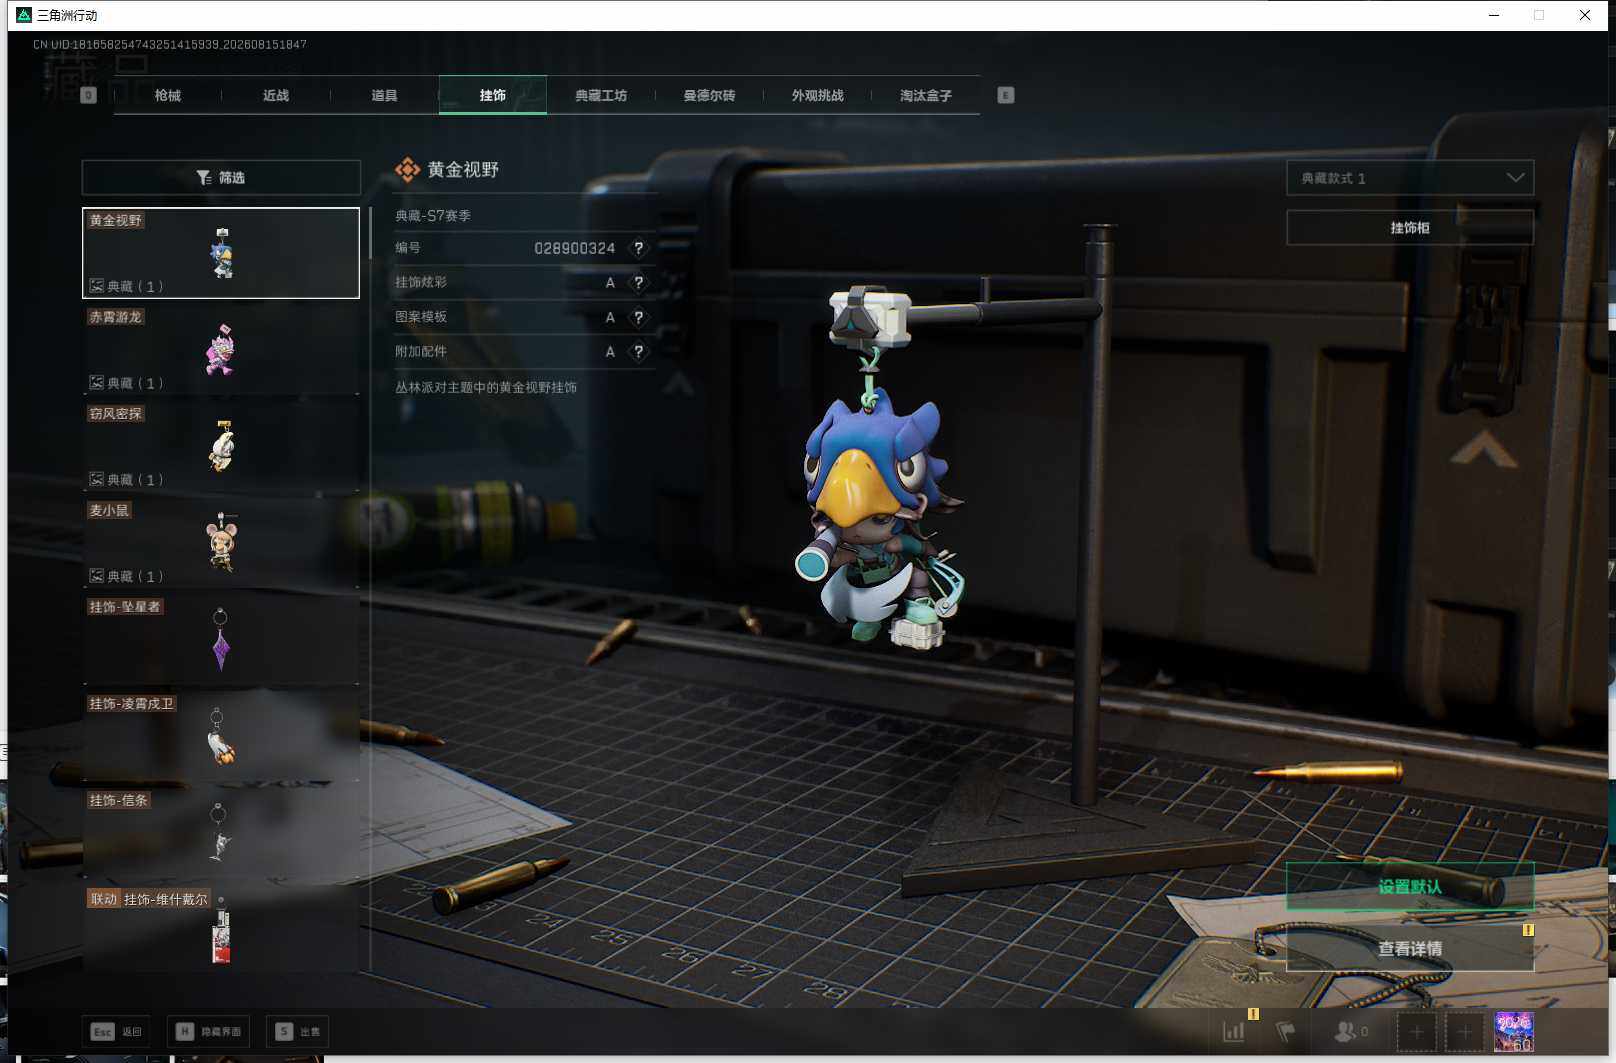
Task: Close the 三角洲行动 window
Action: pyautogui.click(x=1585, y=15)
